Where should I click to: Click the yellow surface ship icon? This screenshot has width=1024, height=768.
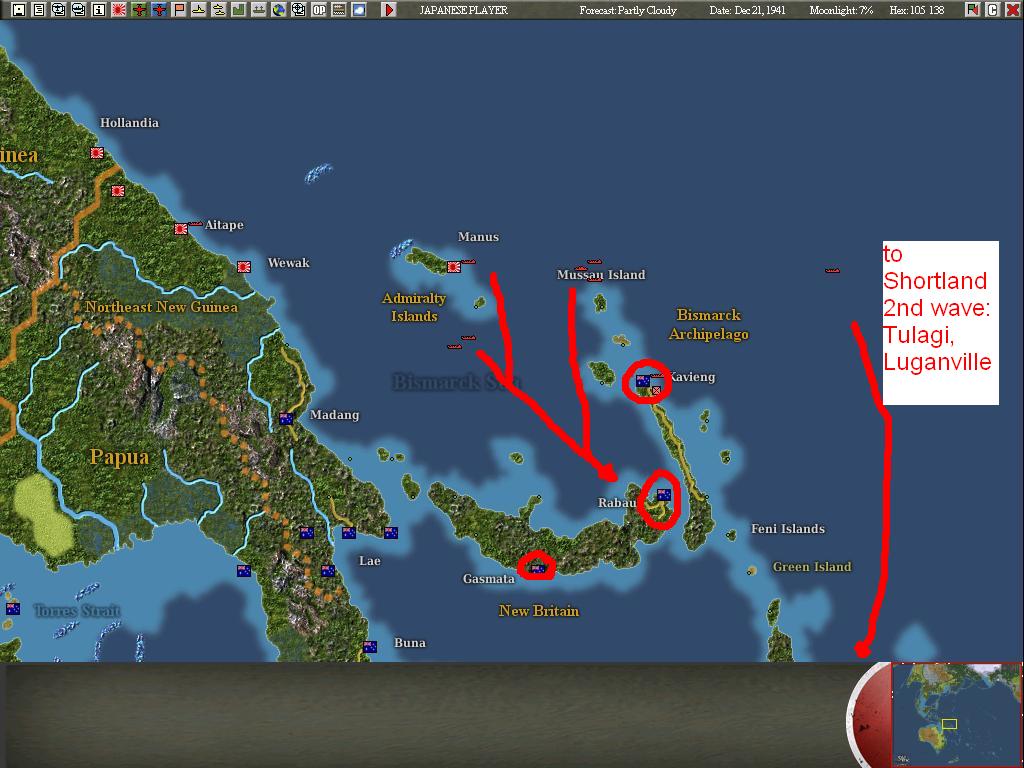click(199, 10)
